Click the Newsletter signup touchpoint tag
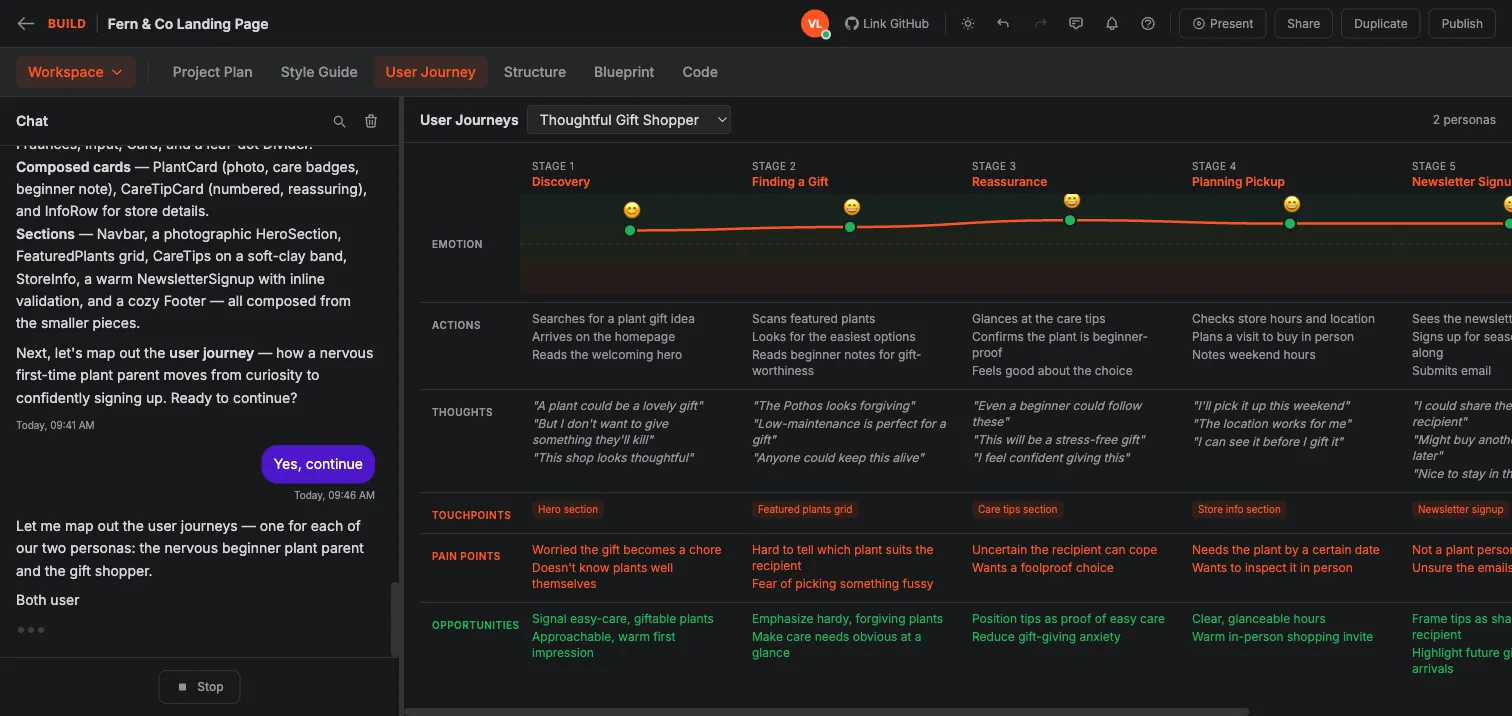Screen dimensions: 1512x716 pyautogui.click(x=1460, y=510)
